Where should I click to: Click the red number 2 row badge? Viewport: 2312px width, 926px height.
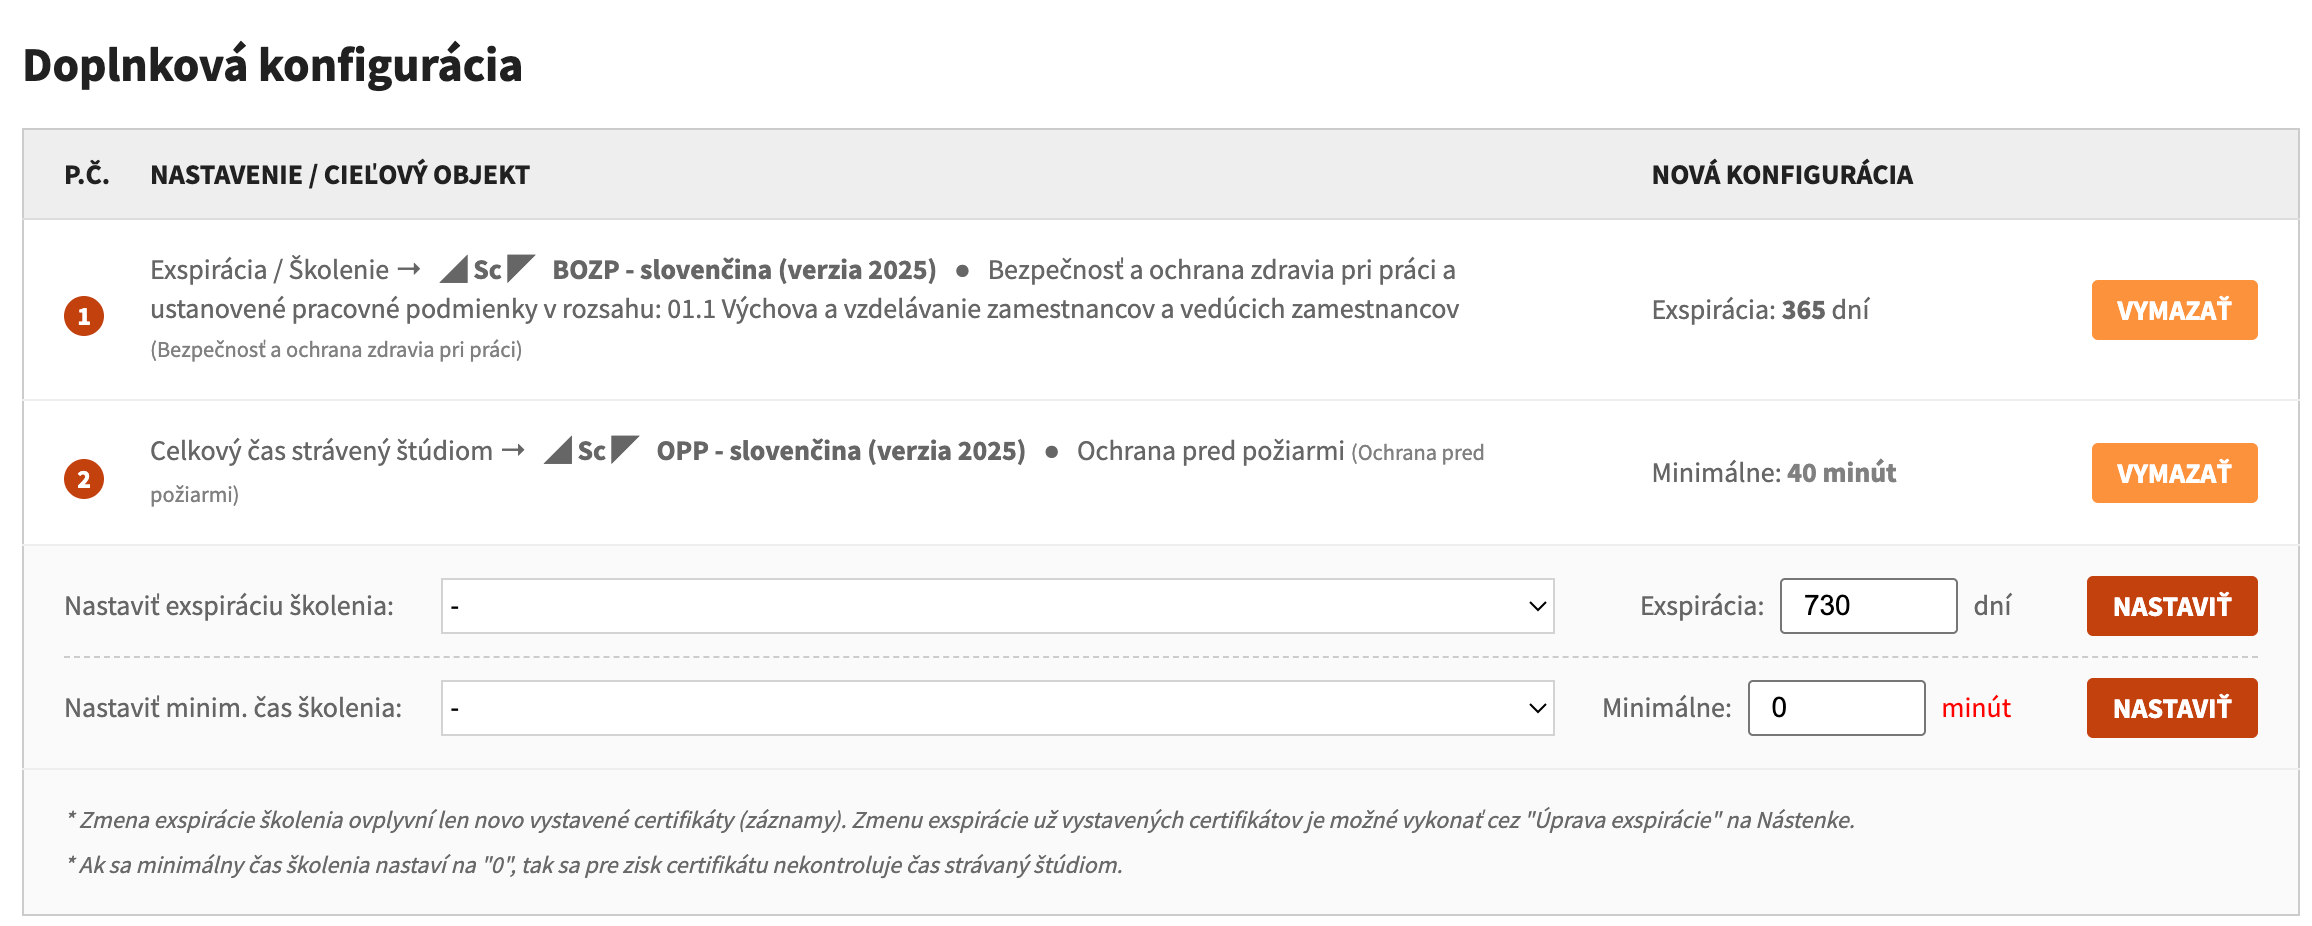click(x=84, y=479)
